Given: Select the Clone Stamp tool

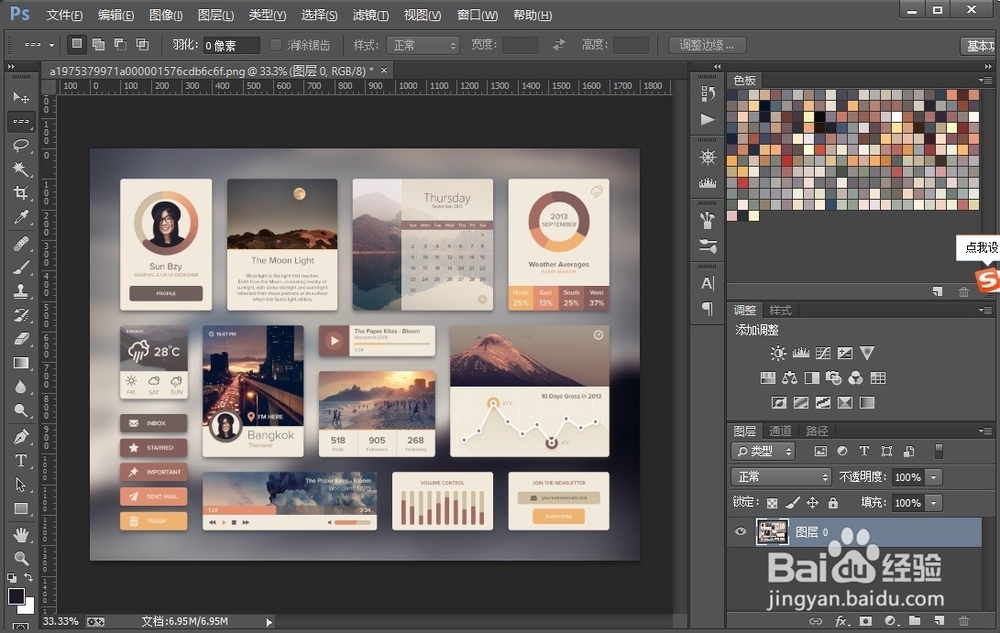Looking at the screenshot, I should point(21,291).
